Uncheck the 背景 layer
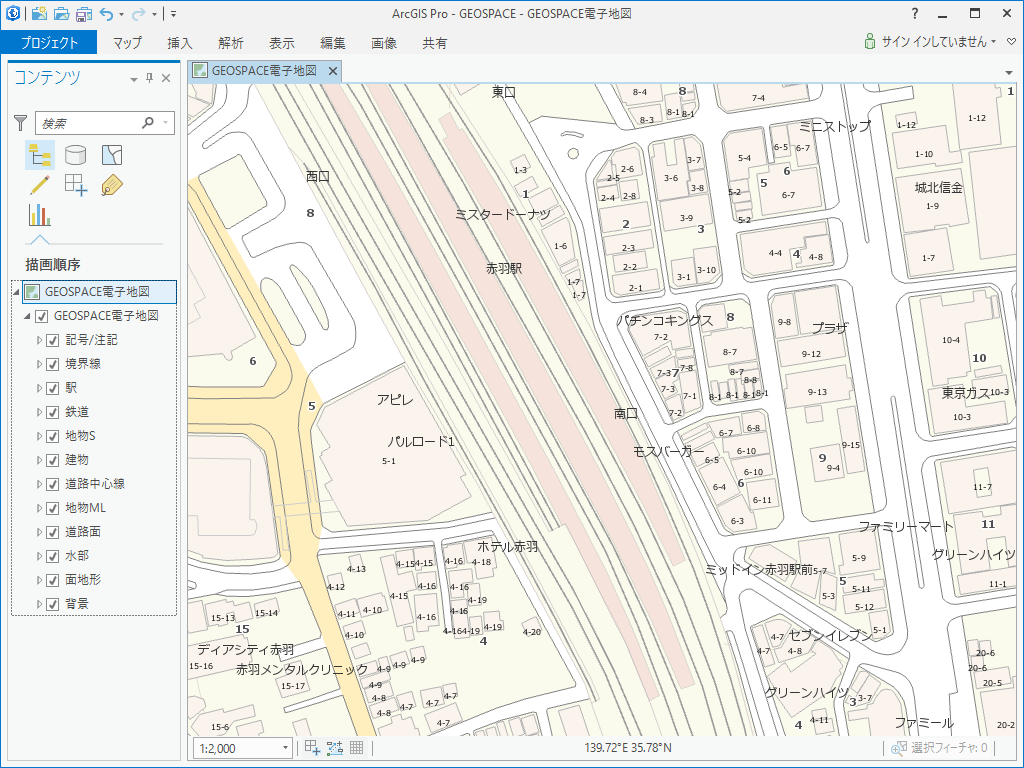Viewport: 1024px width, 768px height. click(x=53, y=605)
